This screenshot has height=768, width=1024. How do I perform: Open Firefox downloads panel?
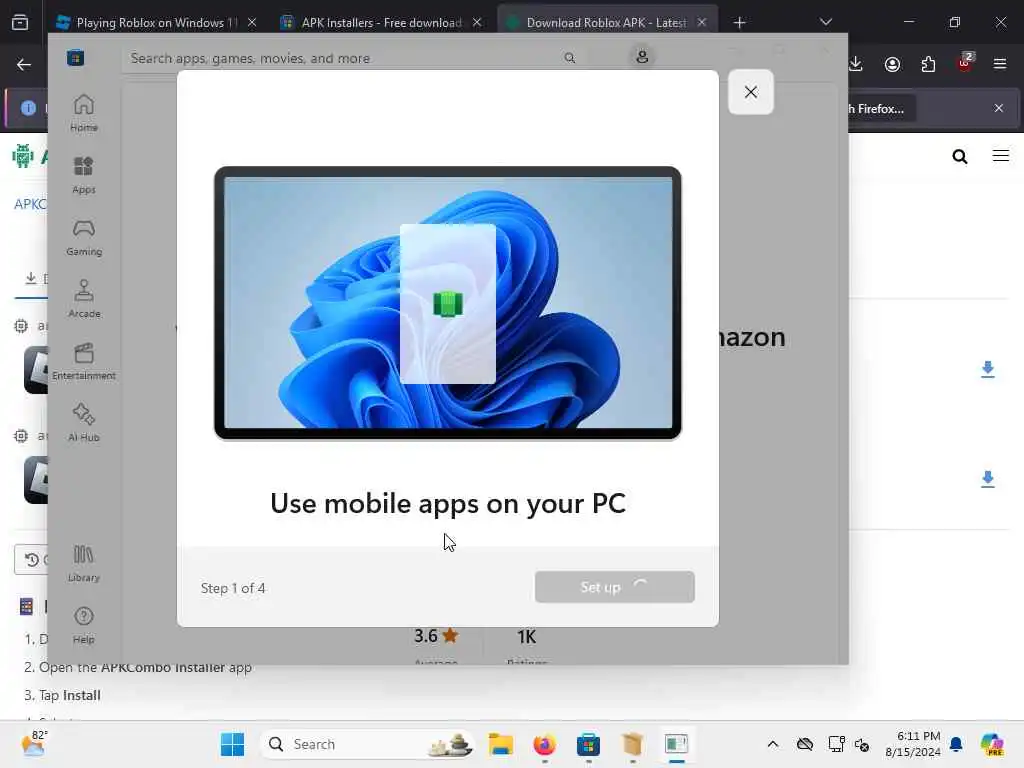pos(856,64)
